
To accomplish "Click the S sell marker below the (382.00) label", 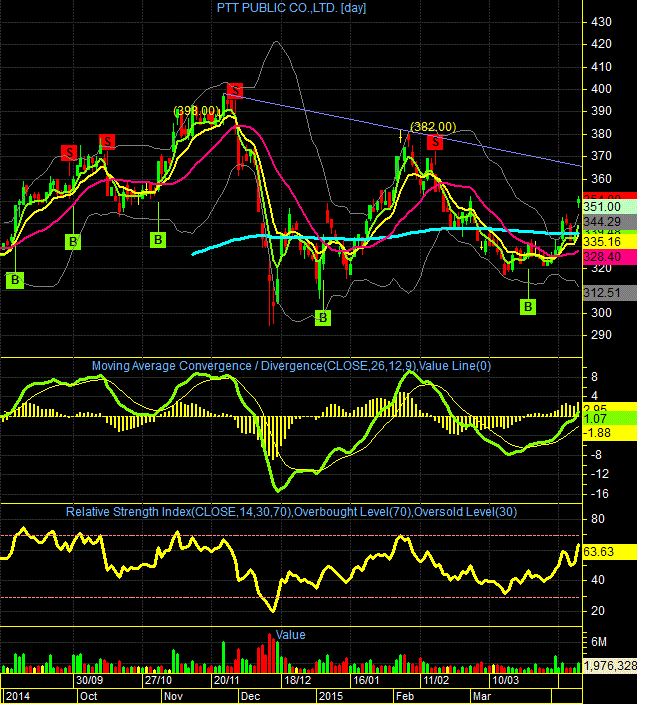I will click(x=435, y=142).
